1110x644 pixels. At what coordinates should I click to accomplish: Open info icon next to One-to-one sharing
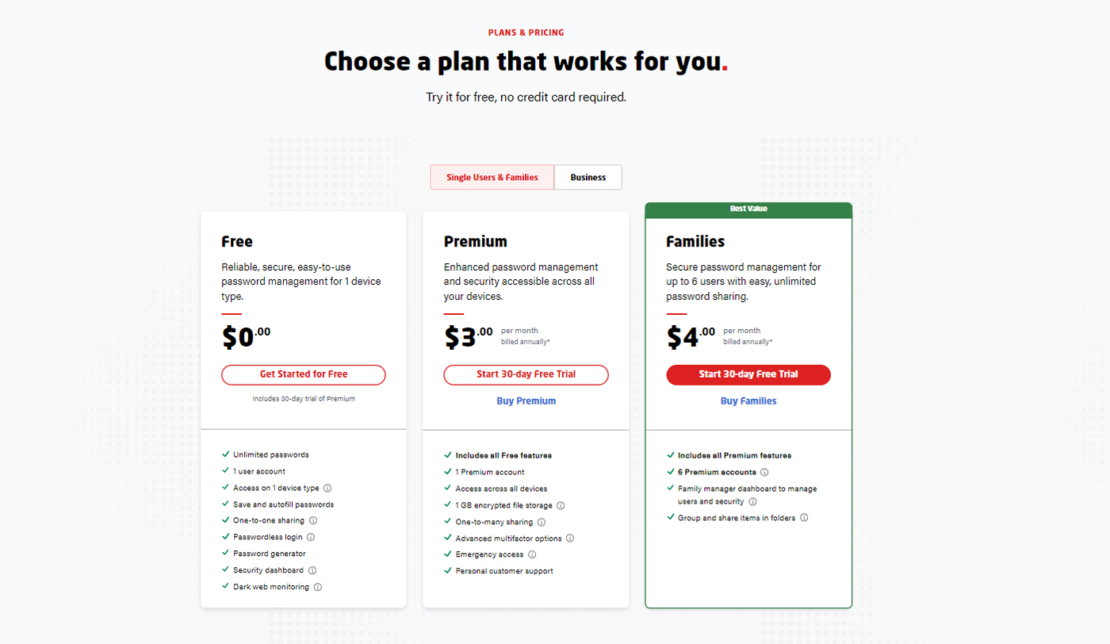(313, 521)
